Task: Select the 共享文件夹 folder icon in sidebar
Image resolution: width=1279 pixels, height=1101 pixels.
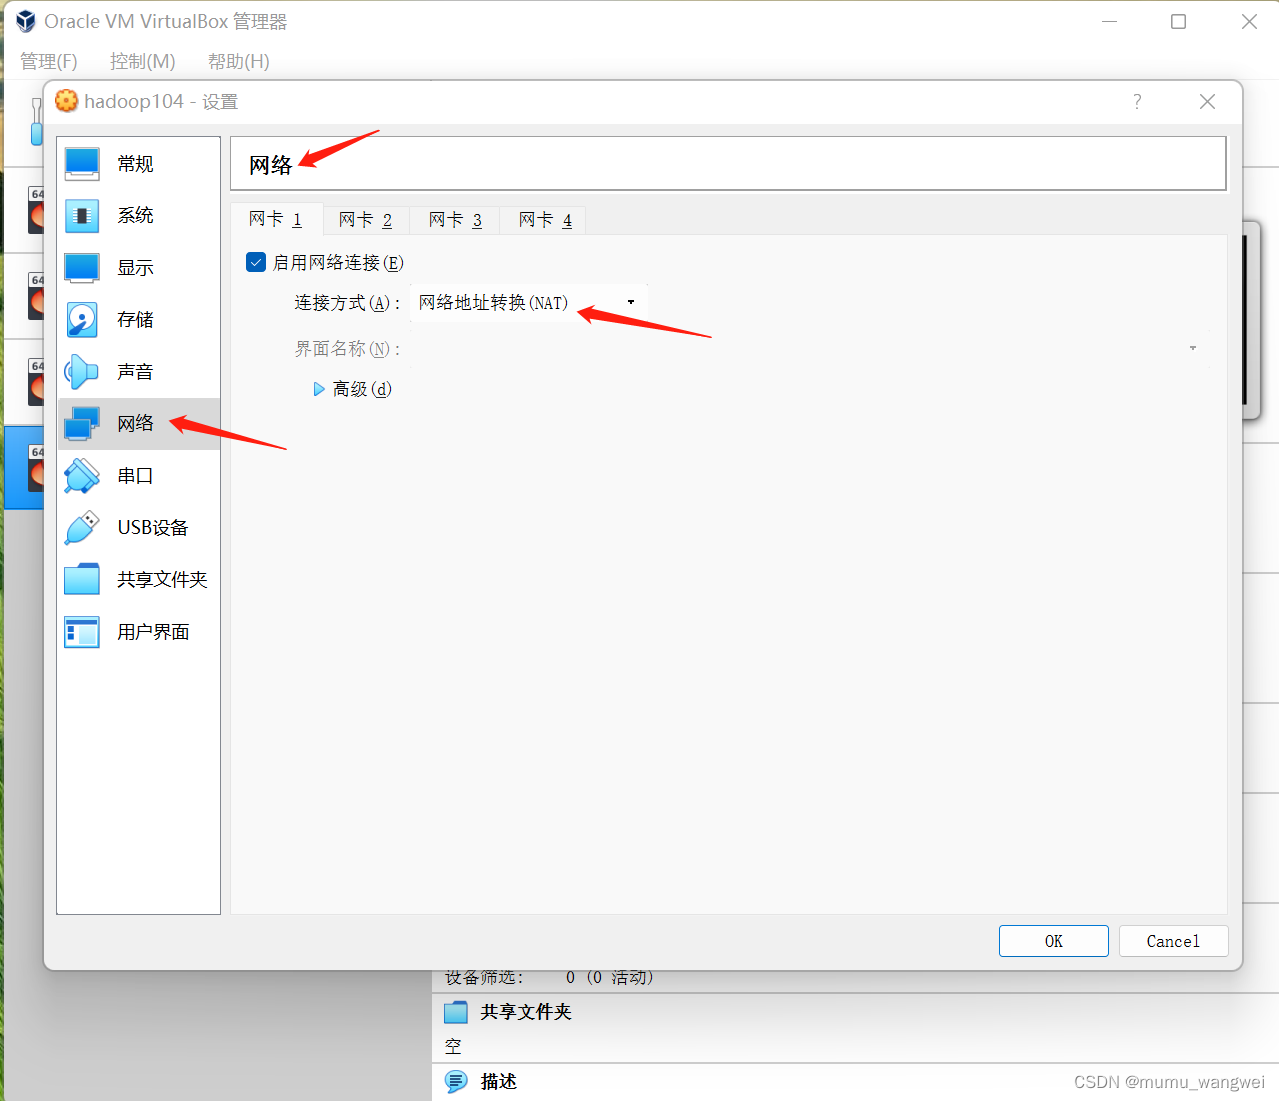Action: click(82, 579)
